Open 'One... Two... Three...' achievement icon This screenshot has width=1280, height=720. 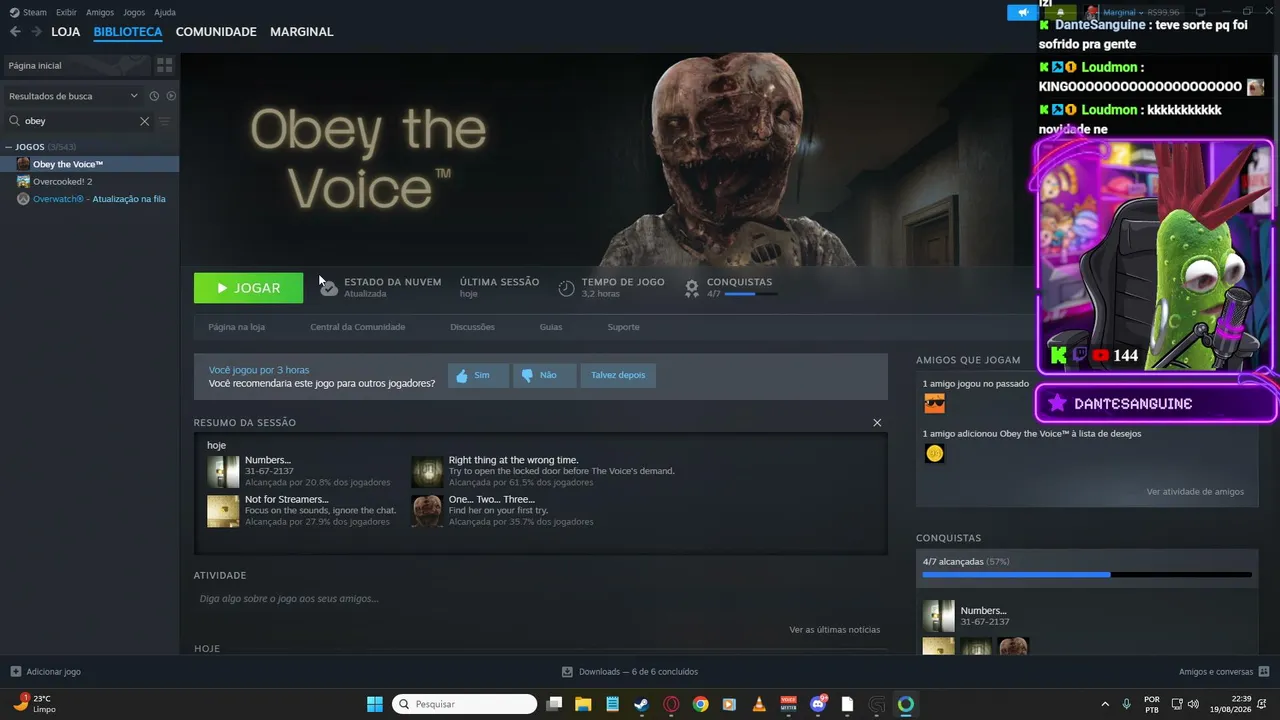[427, 511]
